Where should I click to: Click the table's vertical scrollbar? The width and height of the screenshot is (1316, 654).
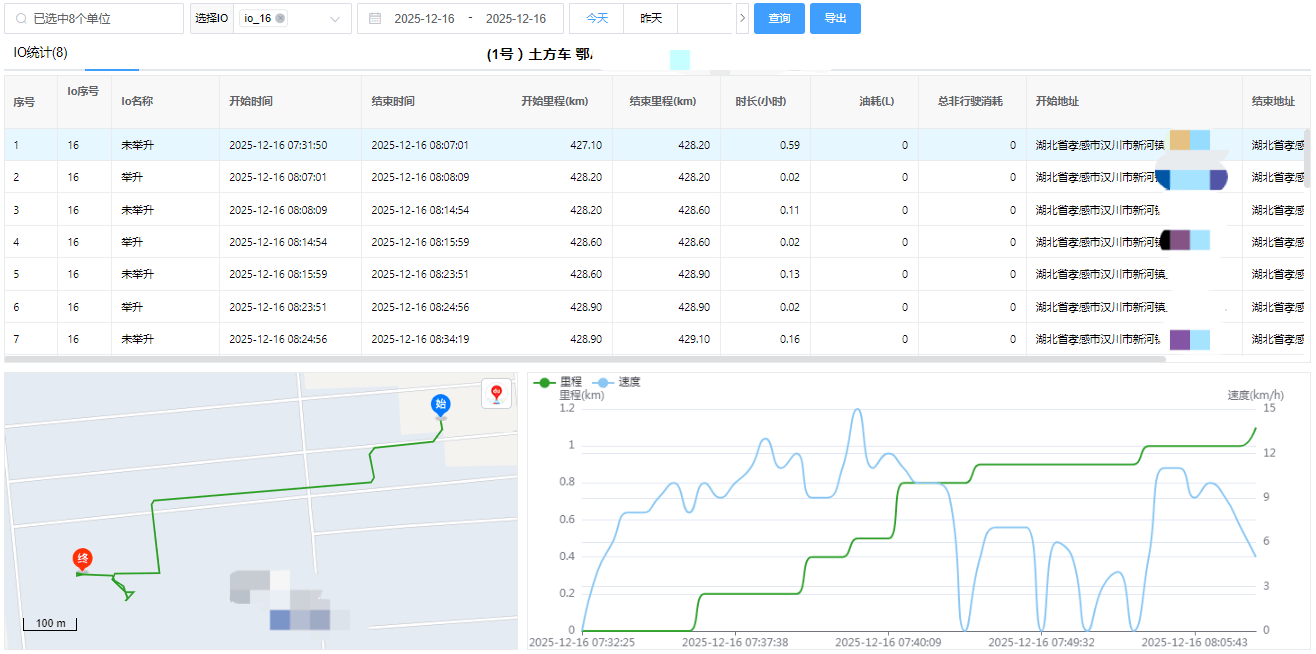click(x=1306, y=158)
